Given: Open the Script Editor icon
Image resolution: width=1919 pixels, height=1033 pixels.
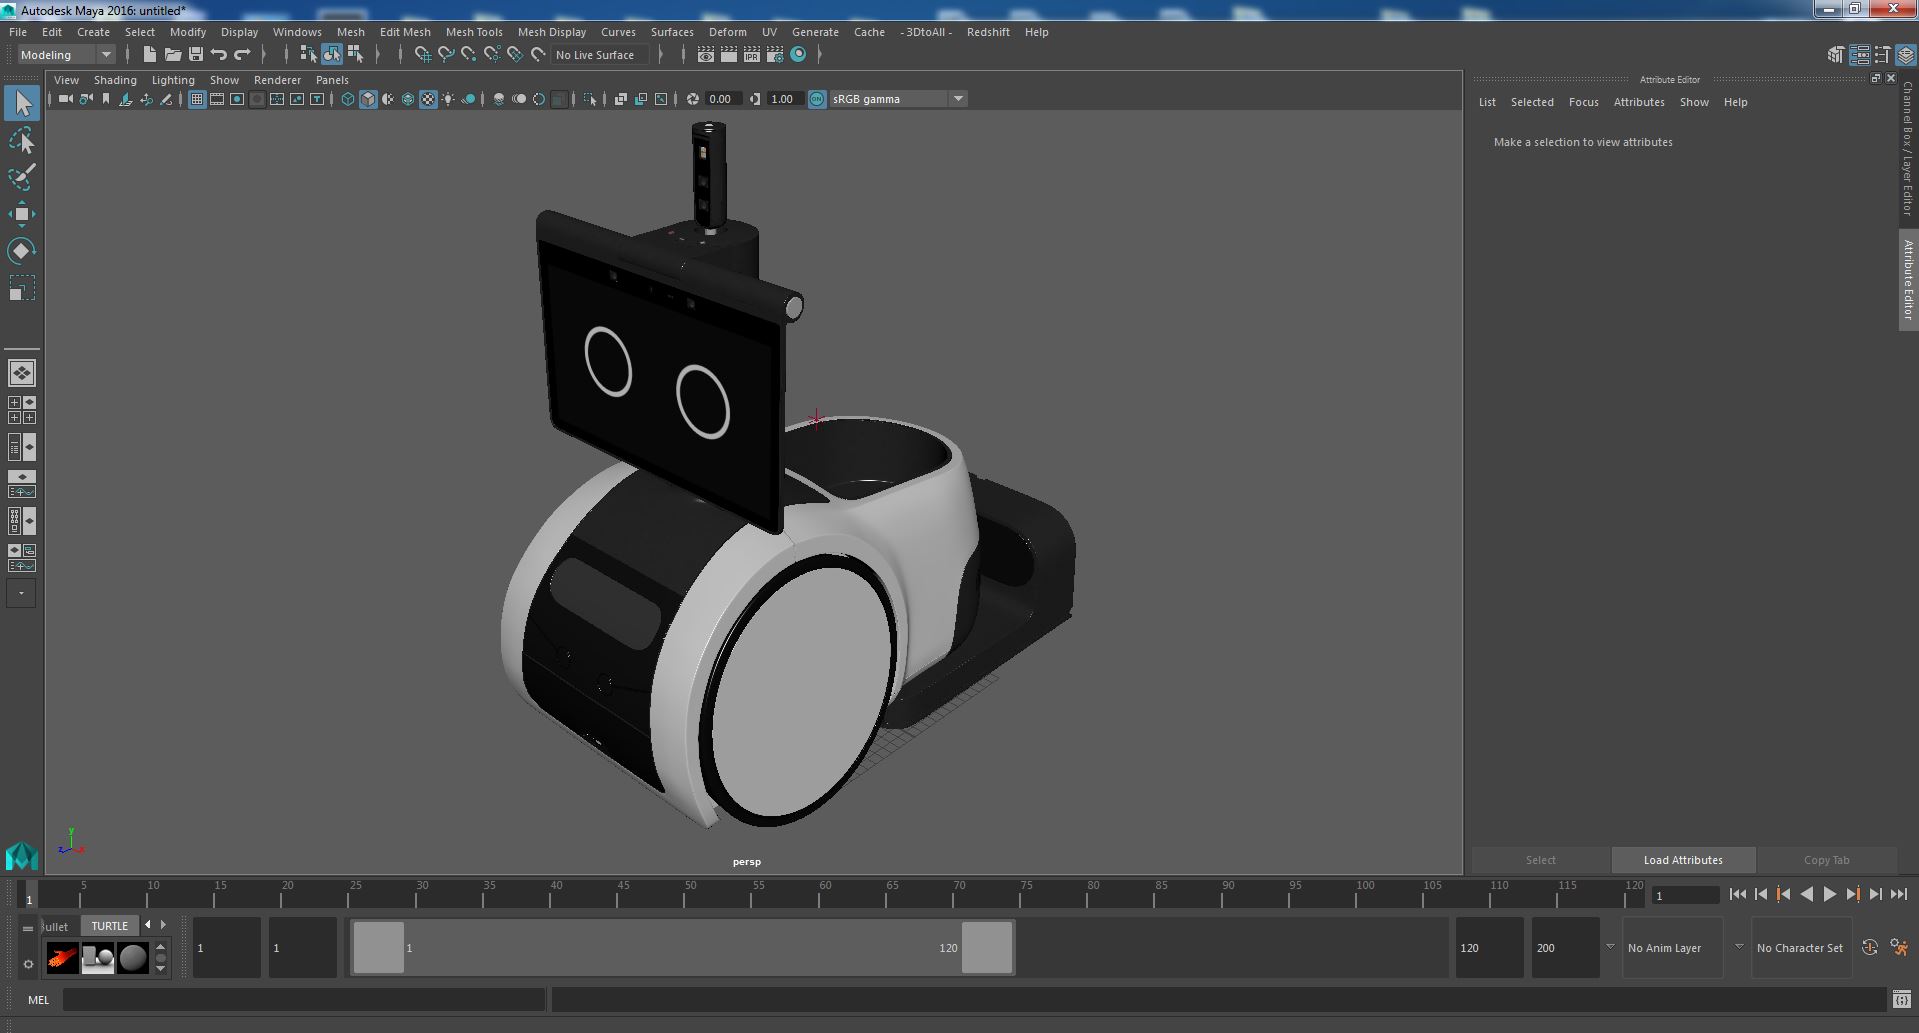Looking at the screenshot, I should pos(1901,999).
